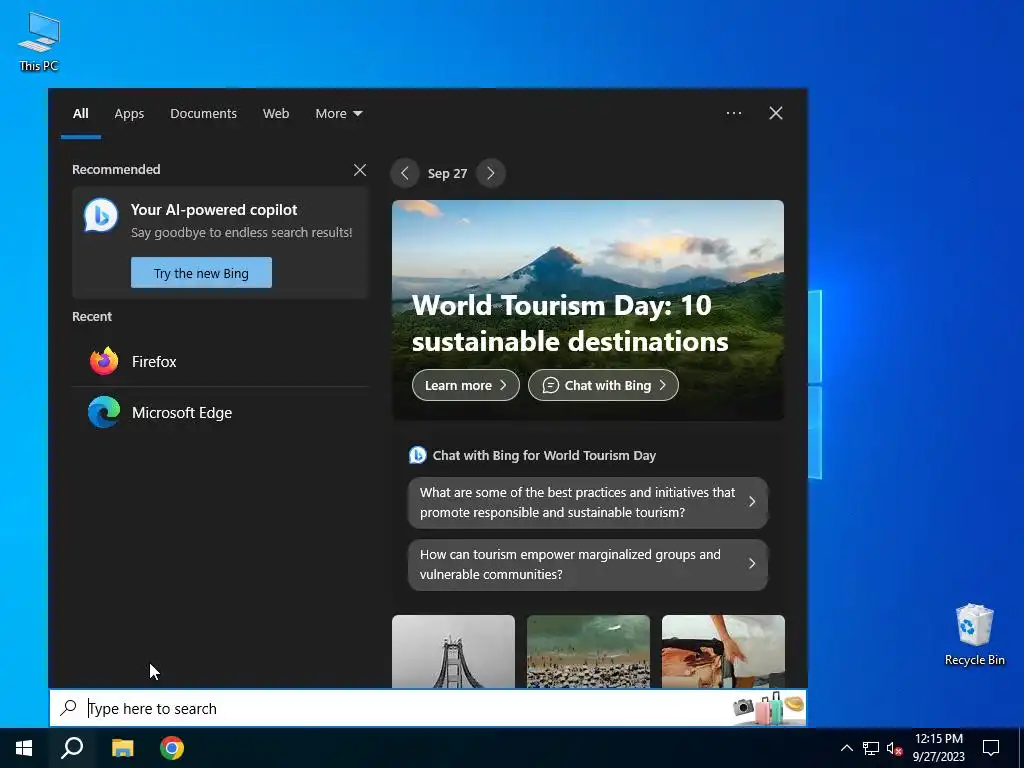
Task: Click the Windows Start button
Action: click(x=24, y=748)
